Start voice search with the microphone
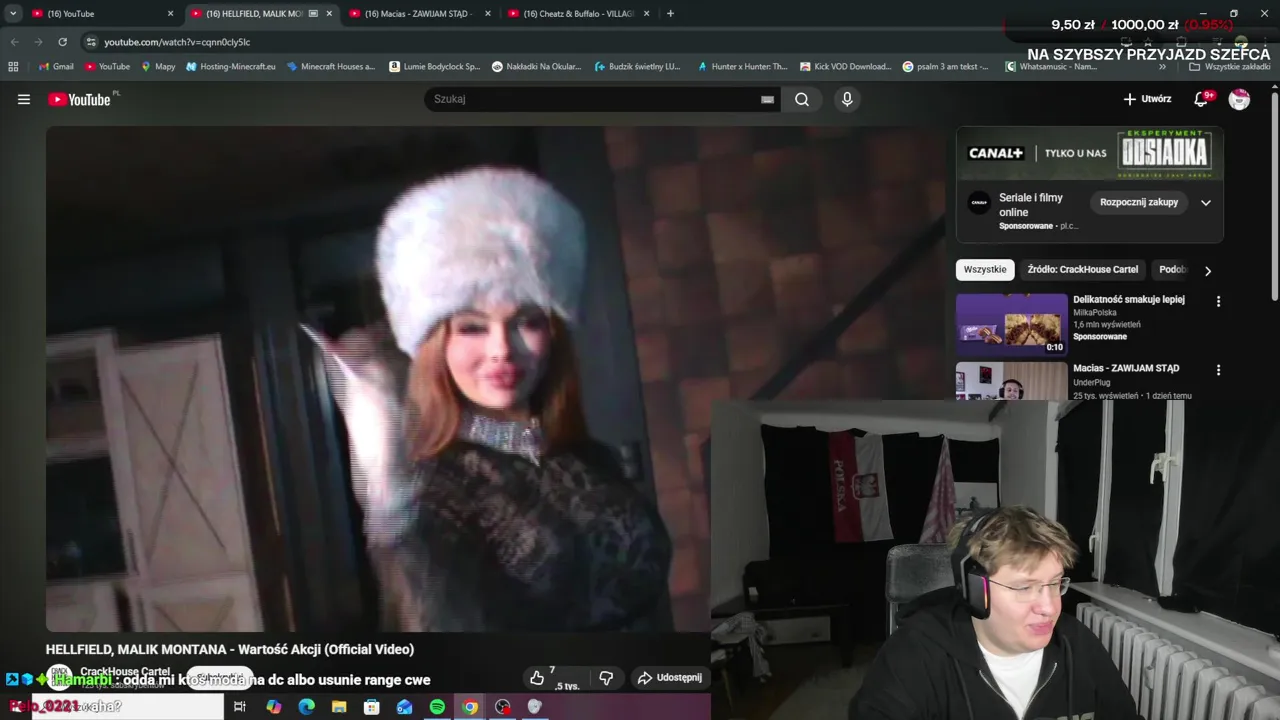 coord(847,99)
